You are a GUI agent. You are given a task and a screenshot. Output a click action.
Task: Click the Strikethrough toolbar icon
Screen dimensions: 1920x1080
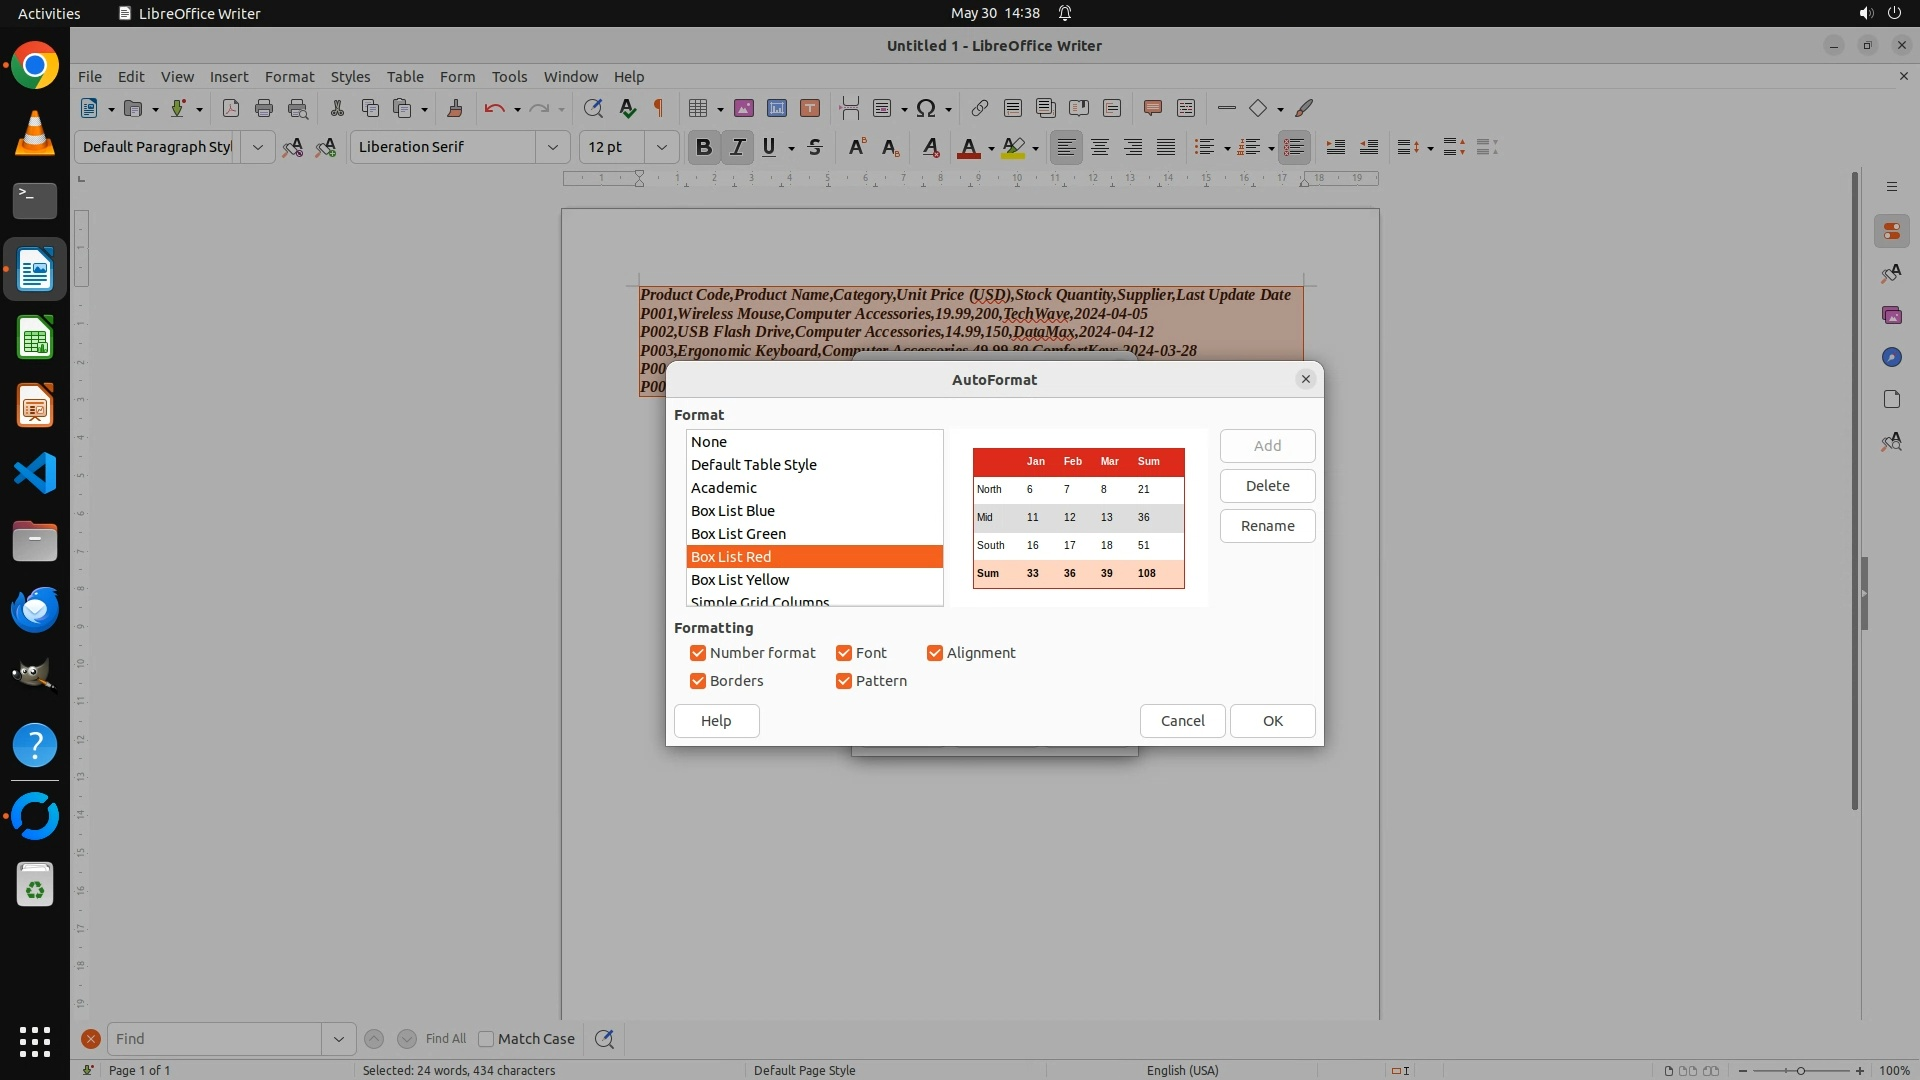click(x=815, y=147)
